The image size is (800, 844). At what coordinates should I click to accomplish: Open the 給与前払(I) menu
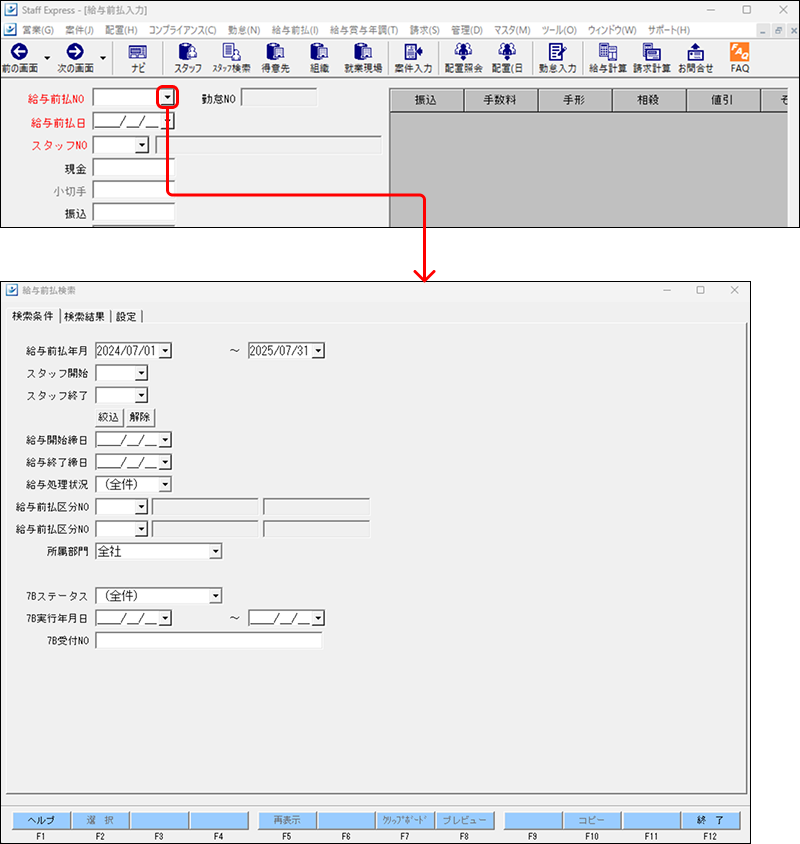(295, 30)
